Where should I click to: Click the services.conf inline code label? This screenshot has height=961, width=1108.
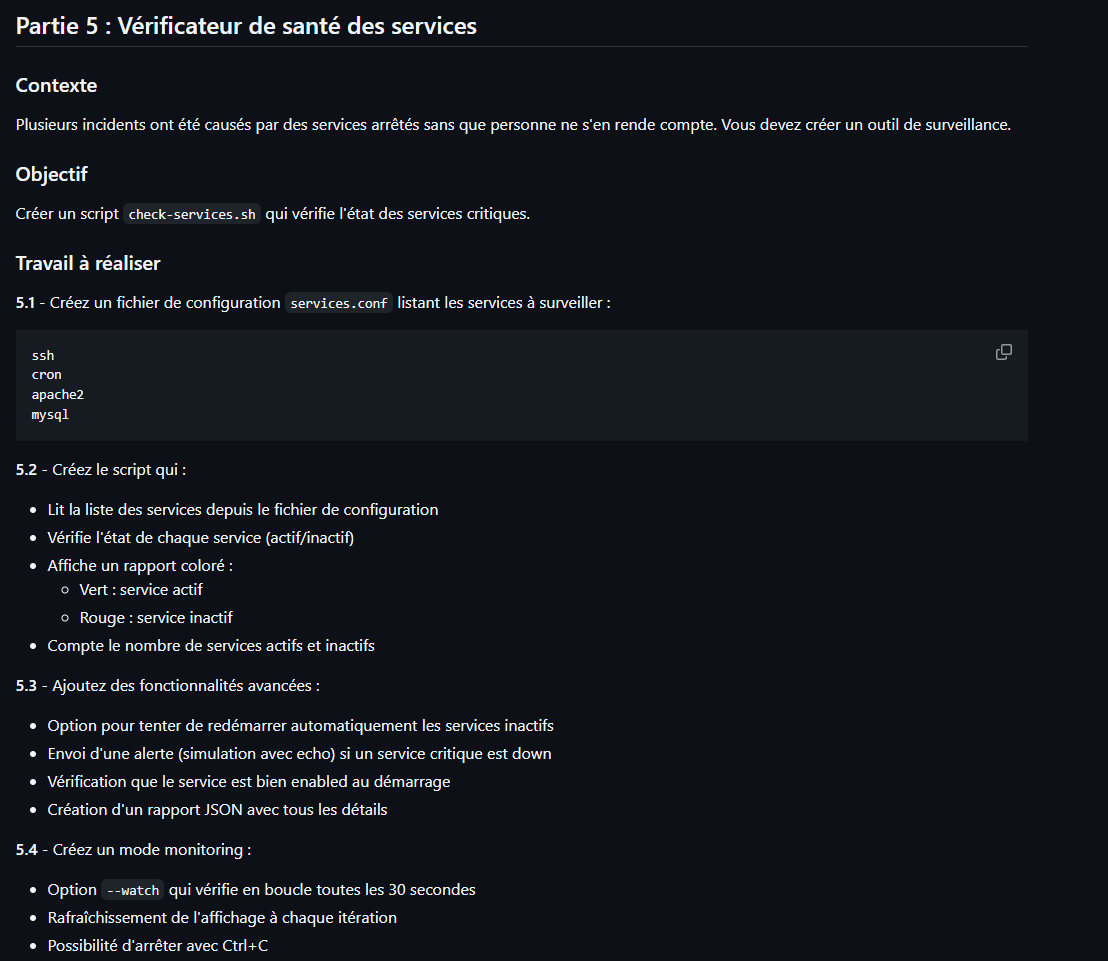click(x=338, y=303)
